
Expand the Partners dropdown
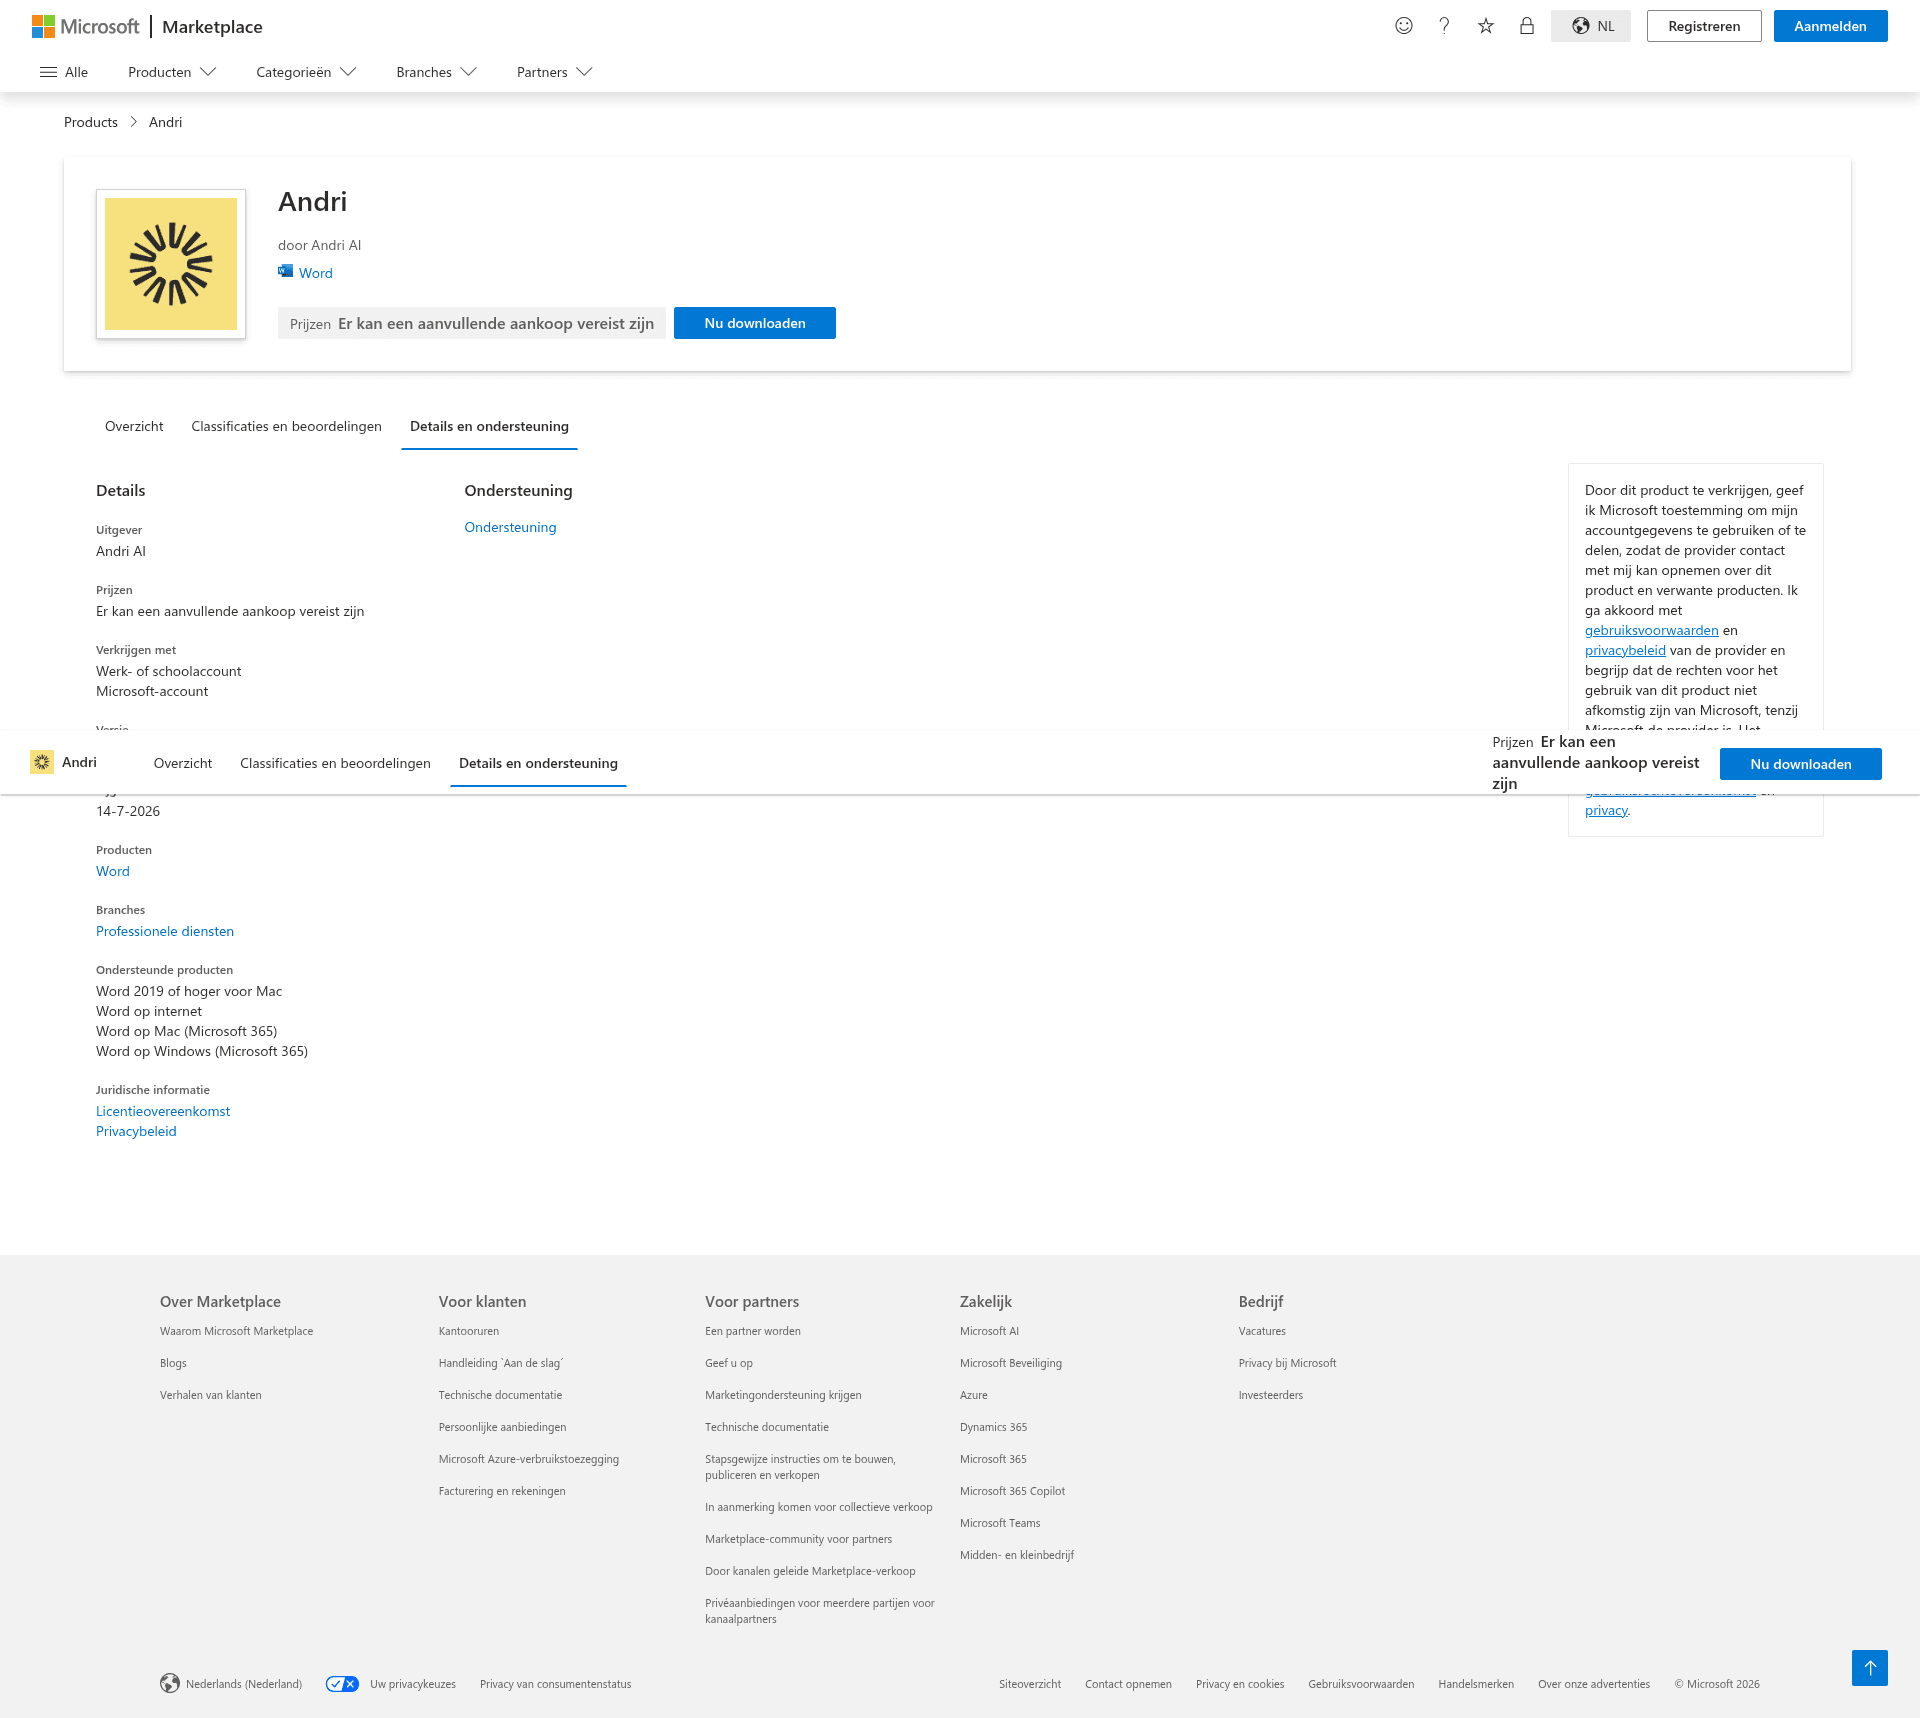(x=554, y=72)
